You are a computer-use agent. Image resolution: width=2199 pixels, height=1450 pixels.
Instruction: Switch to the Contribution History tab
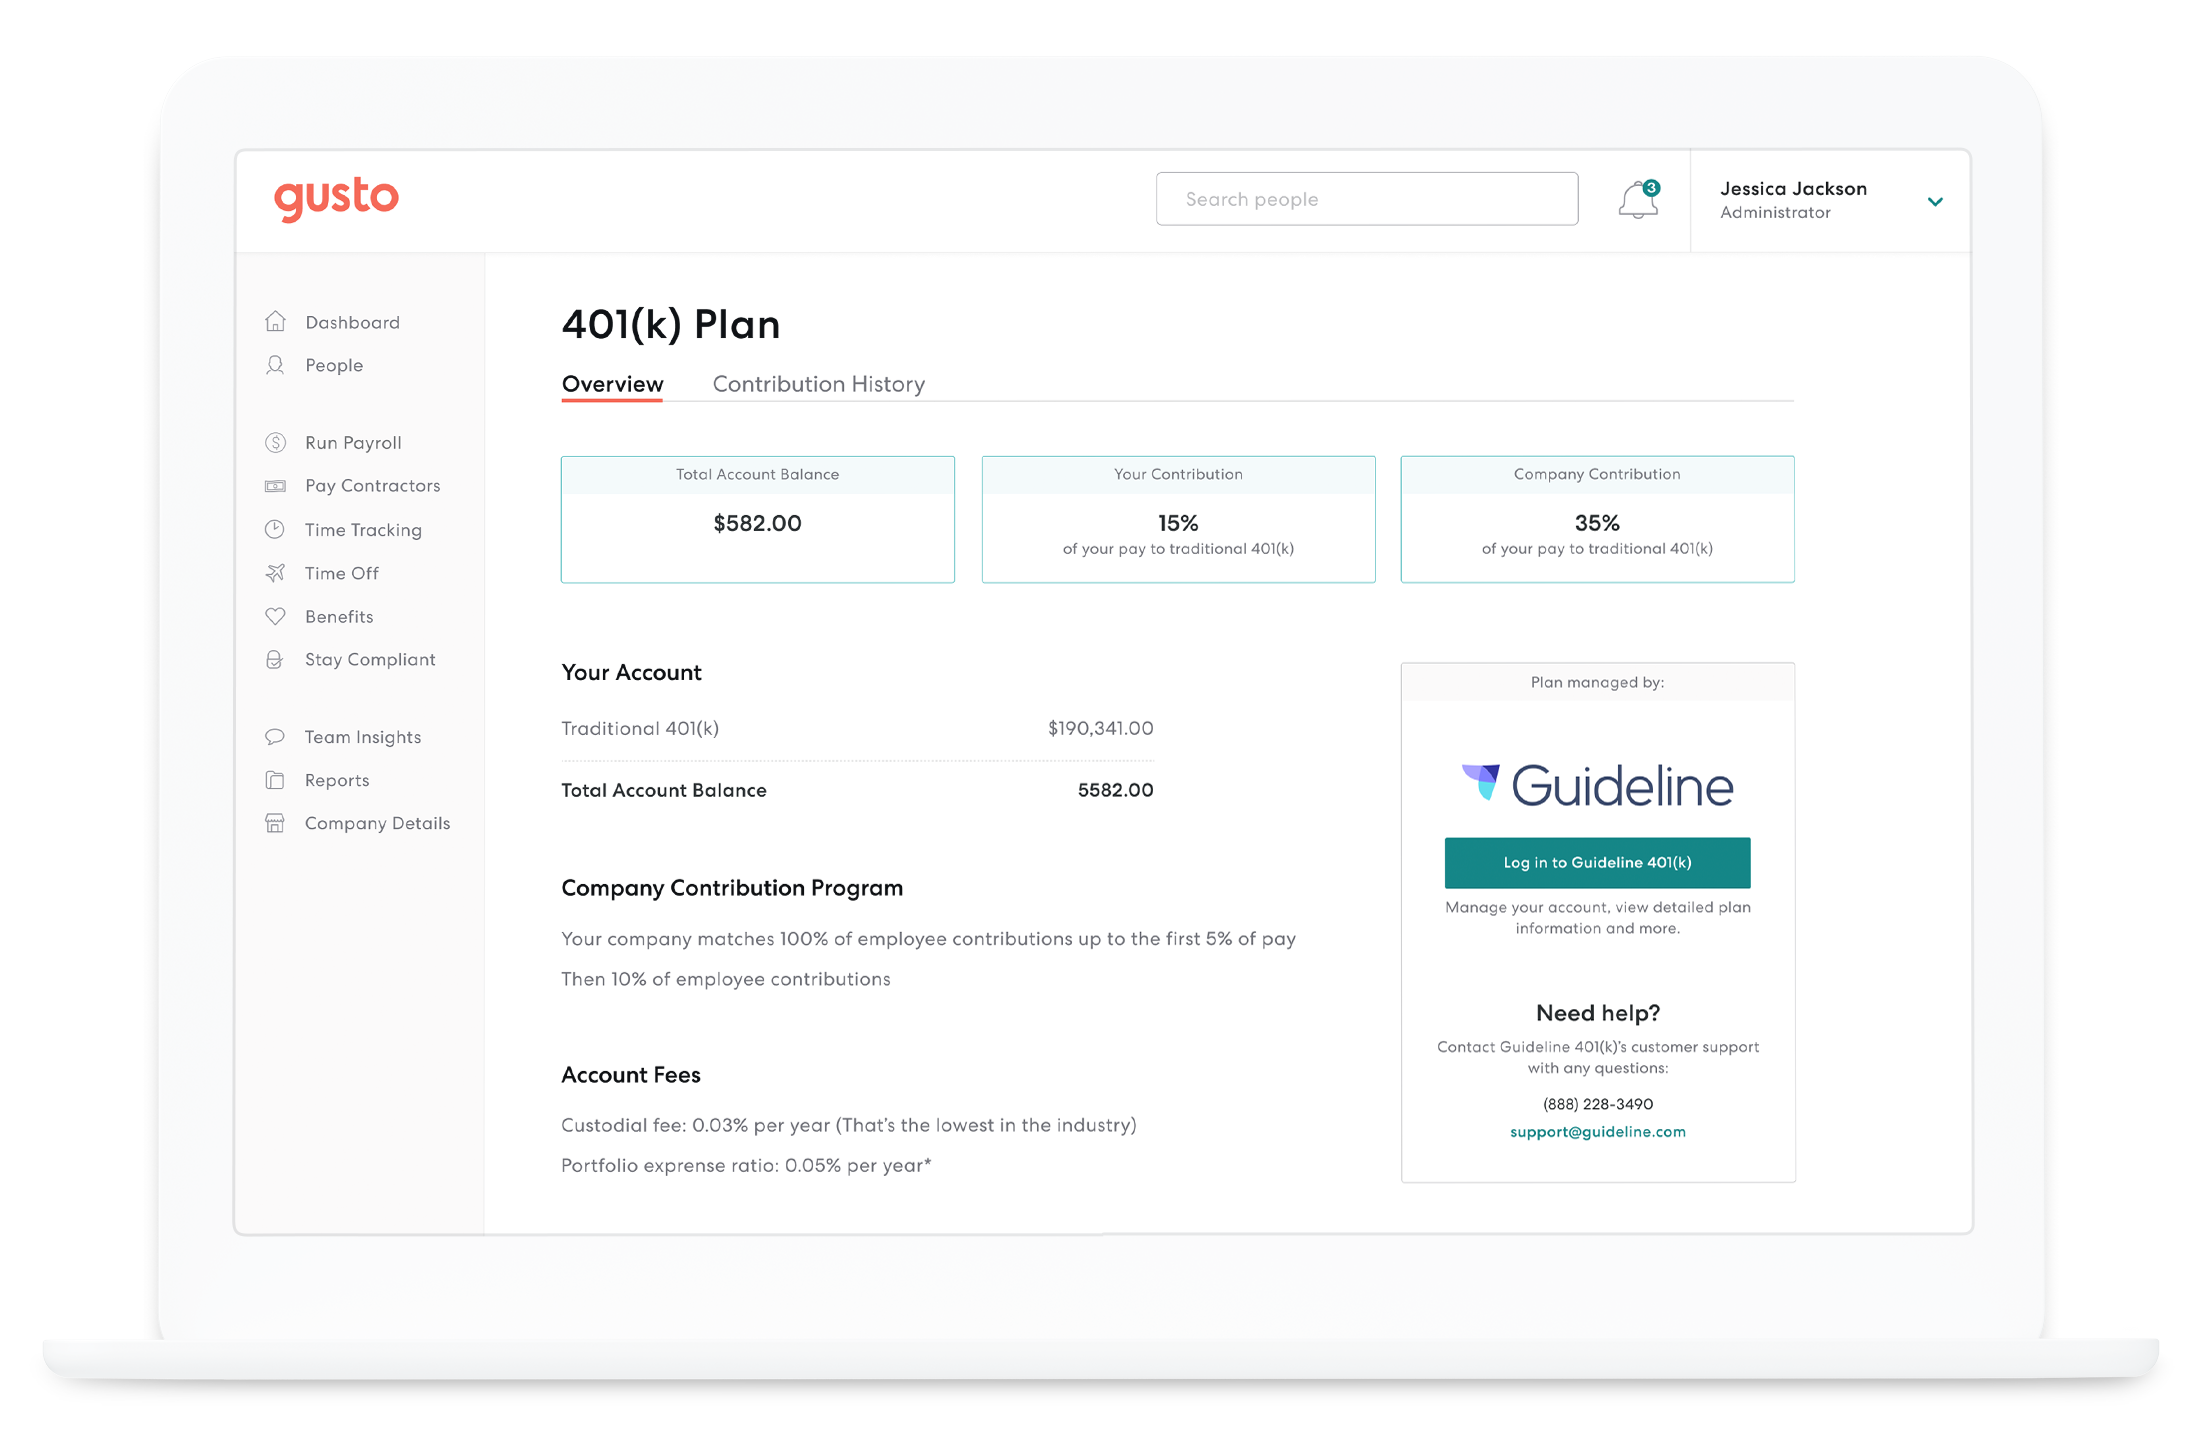[x=818, y=384]
